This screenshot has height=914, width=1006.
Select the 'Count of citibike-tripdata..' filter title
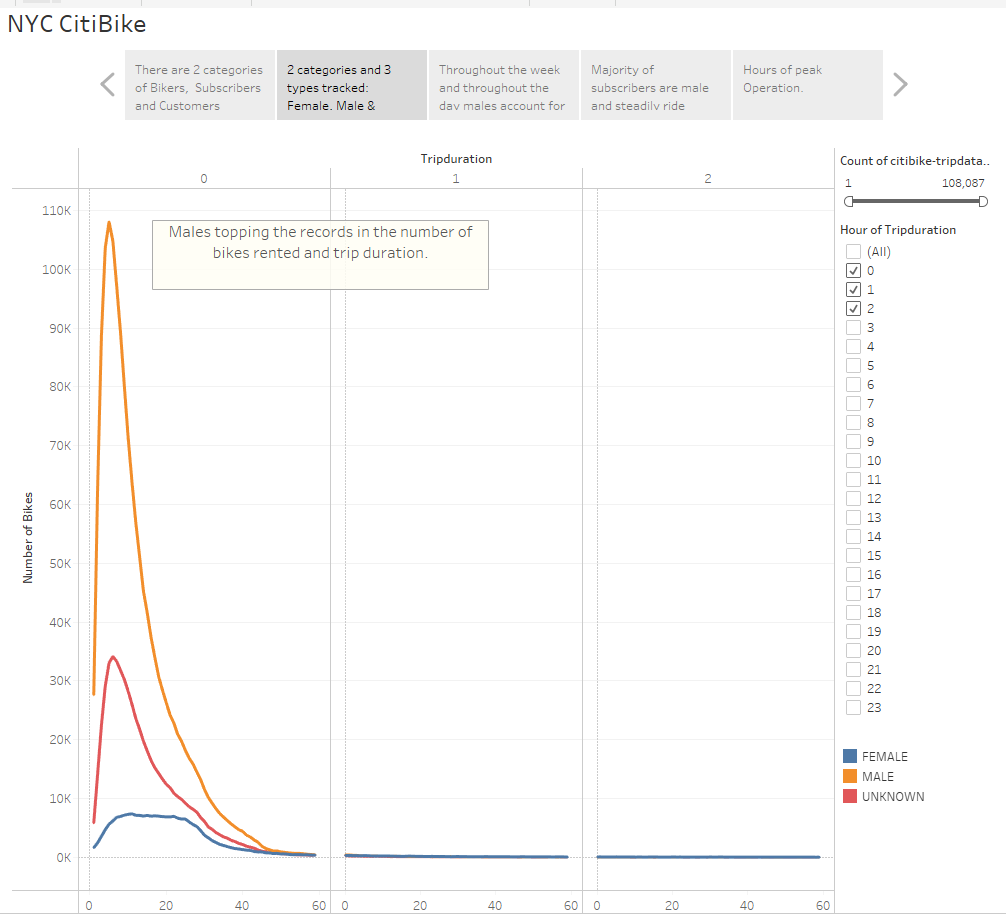[x=914, y=161]
